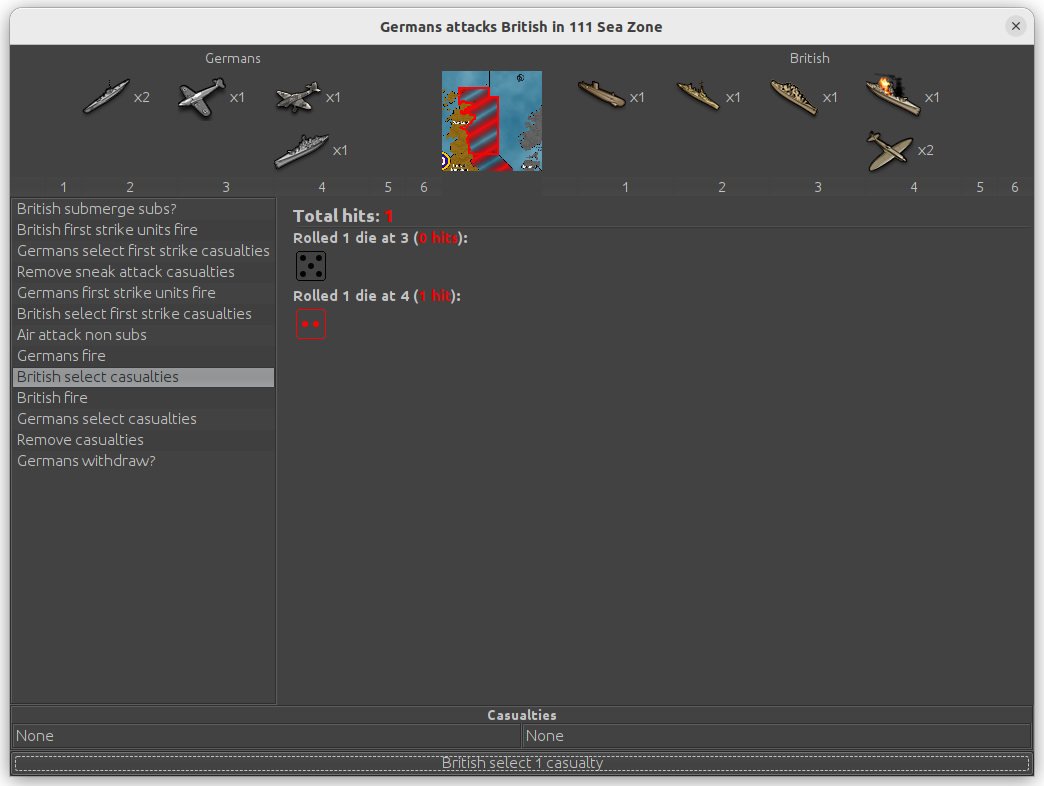Click the red die showing two
Viewport: 1044px width, 786px height.
point(311,325)
